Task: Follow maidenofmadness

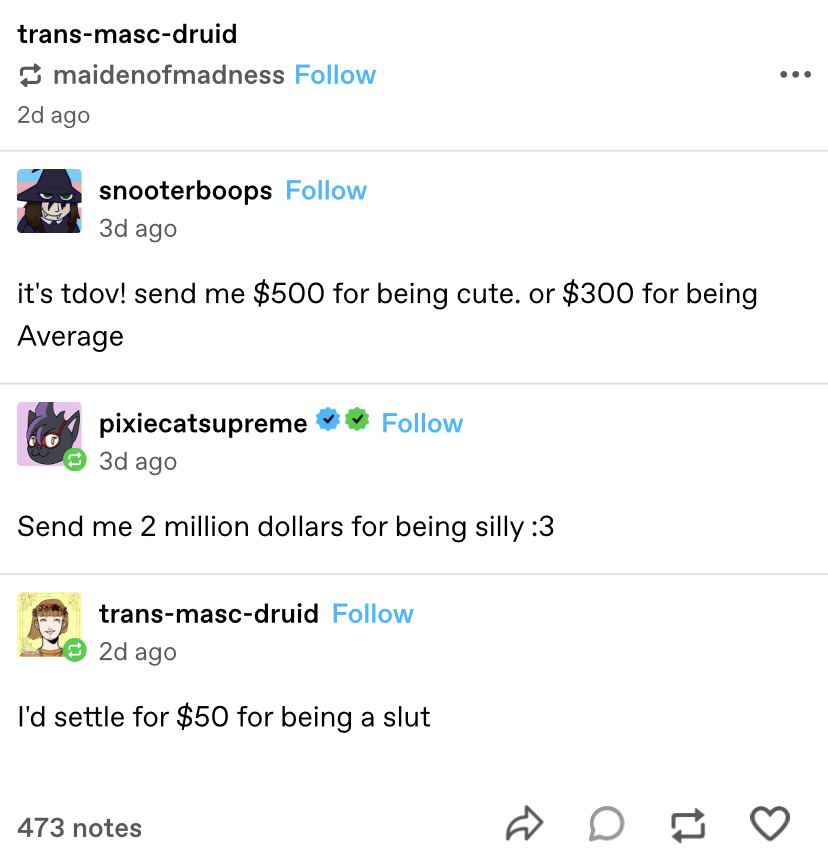Action: coord(335,75)
